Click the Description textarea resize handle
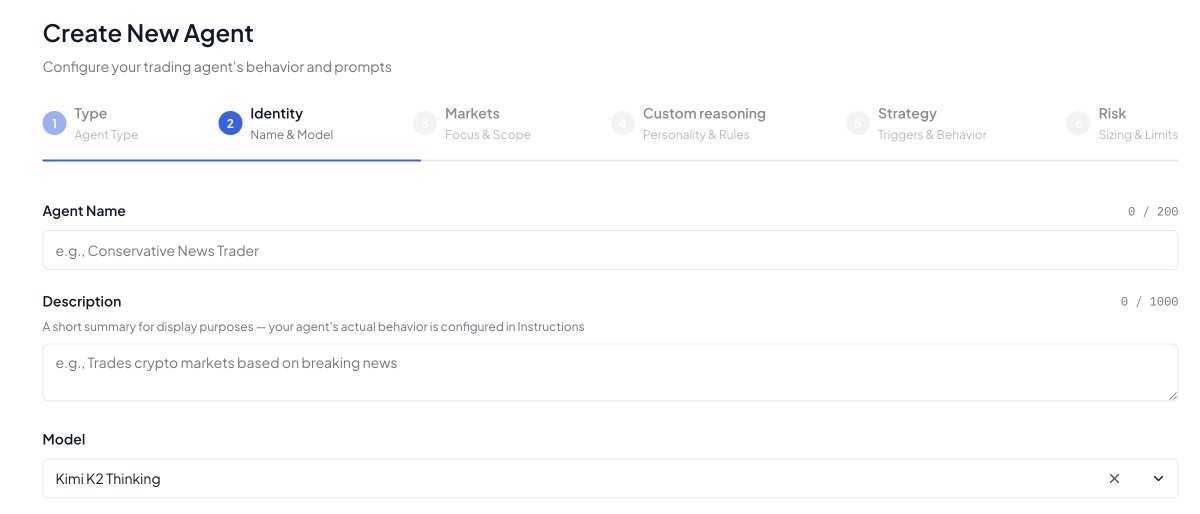Image resolution: width=1200 pixels, height=514 pixels. pos(1172,396)
